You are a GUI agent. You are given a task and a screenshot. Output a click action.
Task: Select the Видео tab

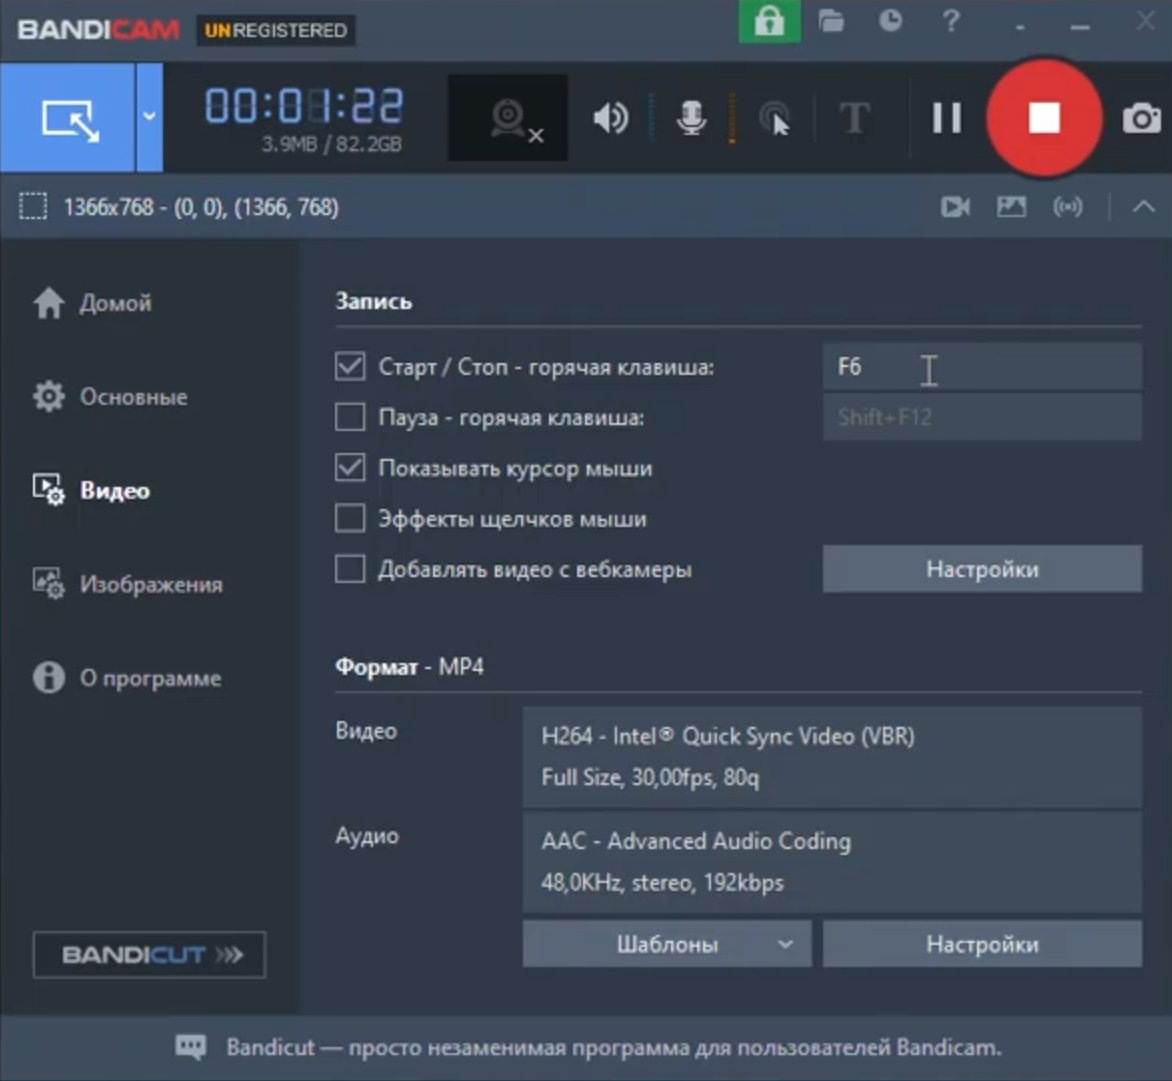tap(91, 490)
